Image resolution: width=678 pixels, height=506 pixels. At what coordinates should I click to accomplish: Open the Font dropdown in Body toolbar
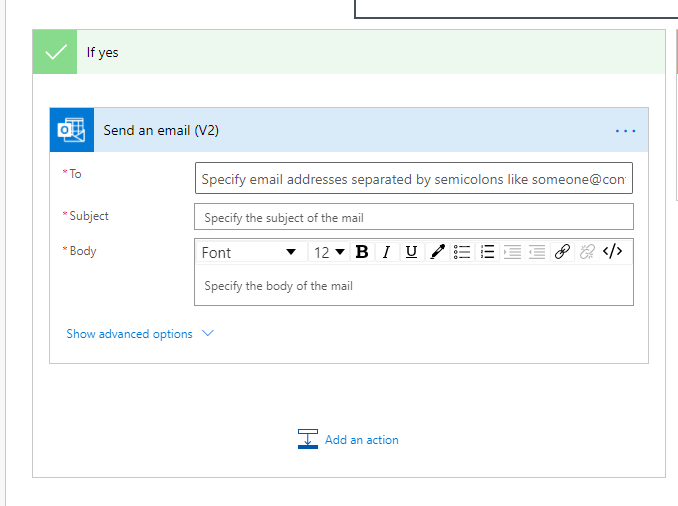click(251, 252)
